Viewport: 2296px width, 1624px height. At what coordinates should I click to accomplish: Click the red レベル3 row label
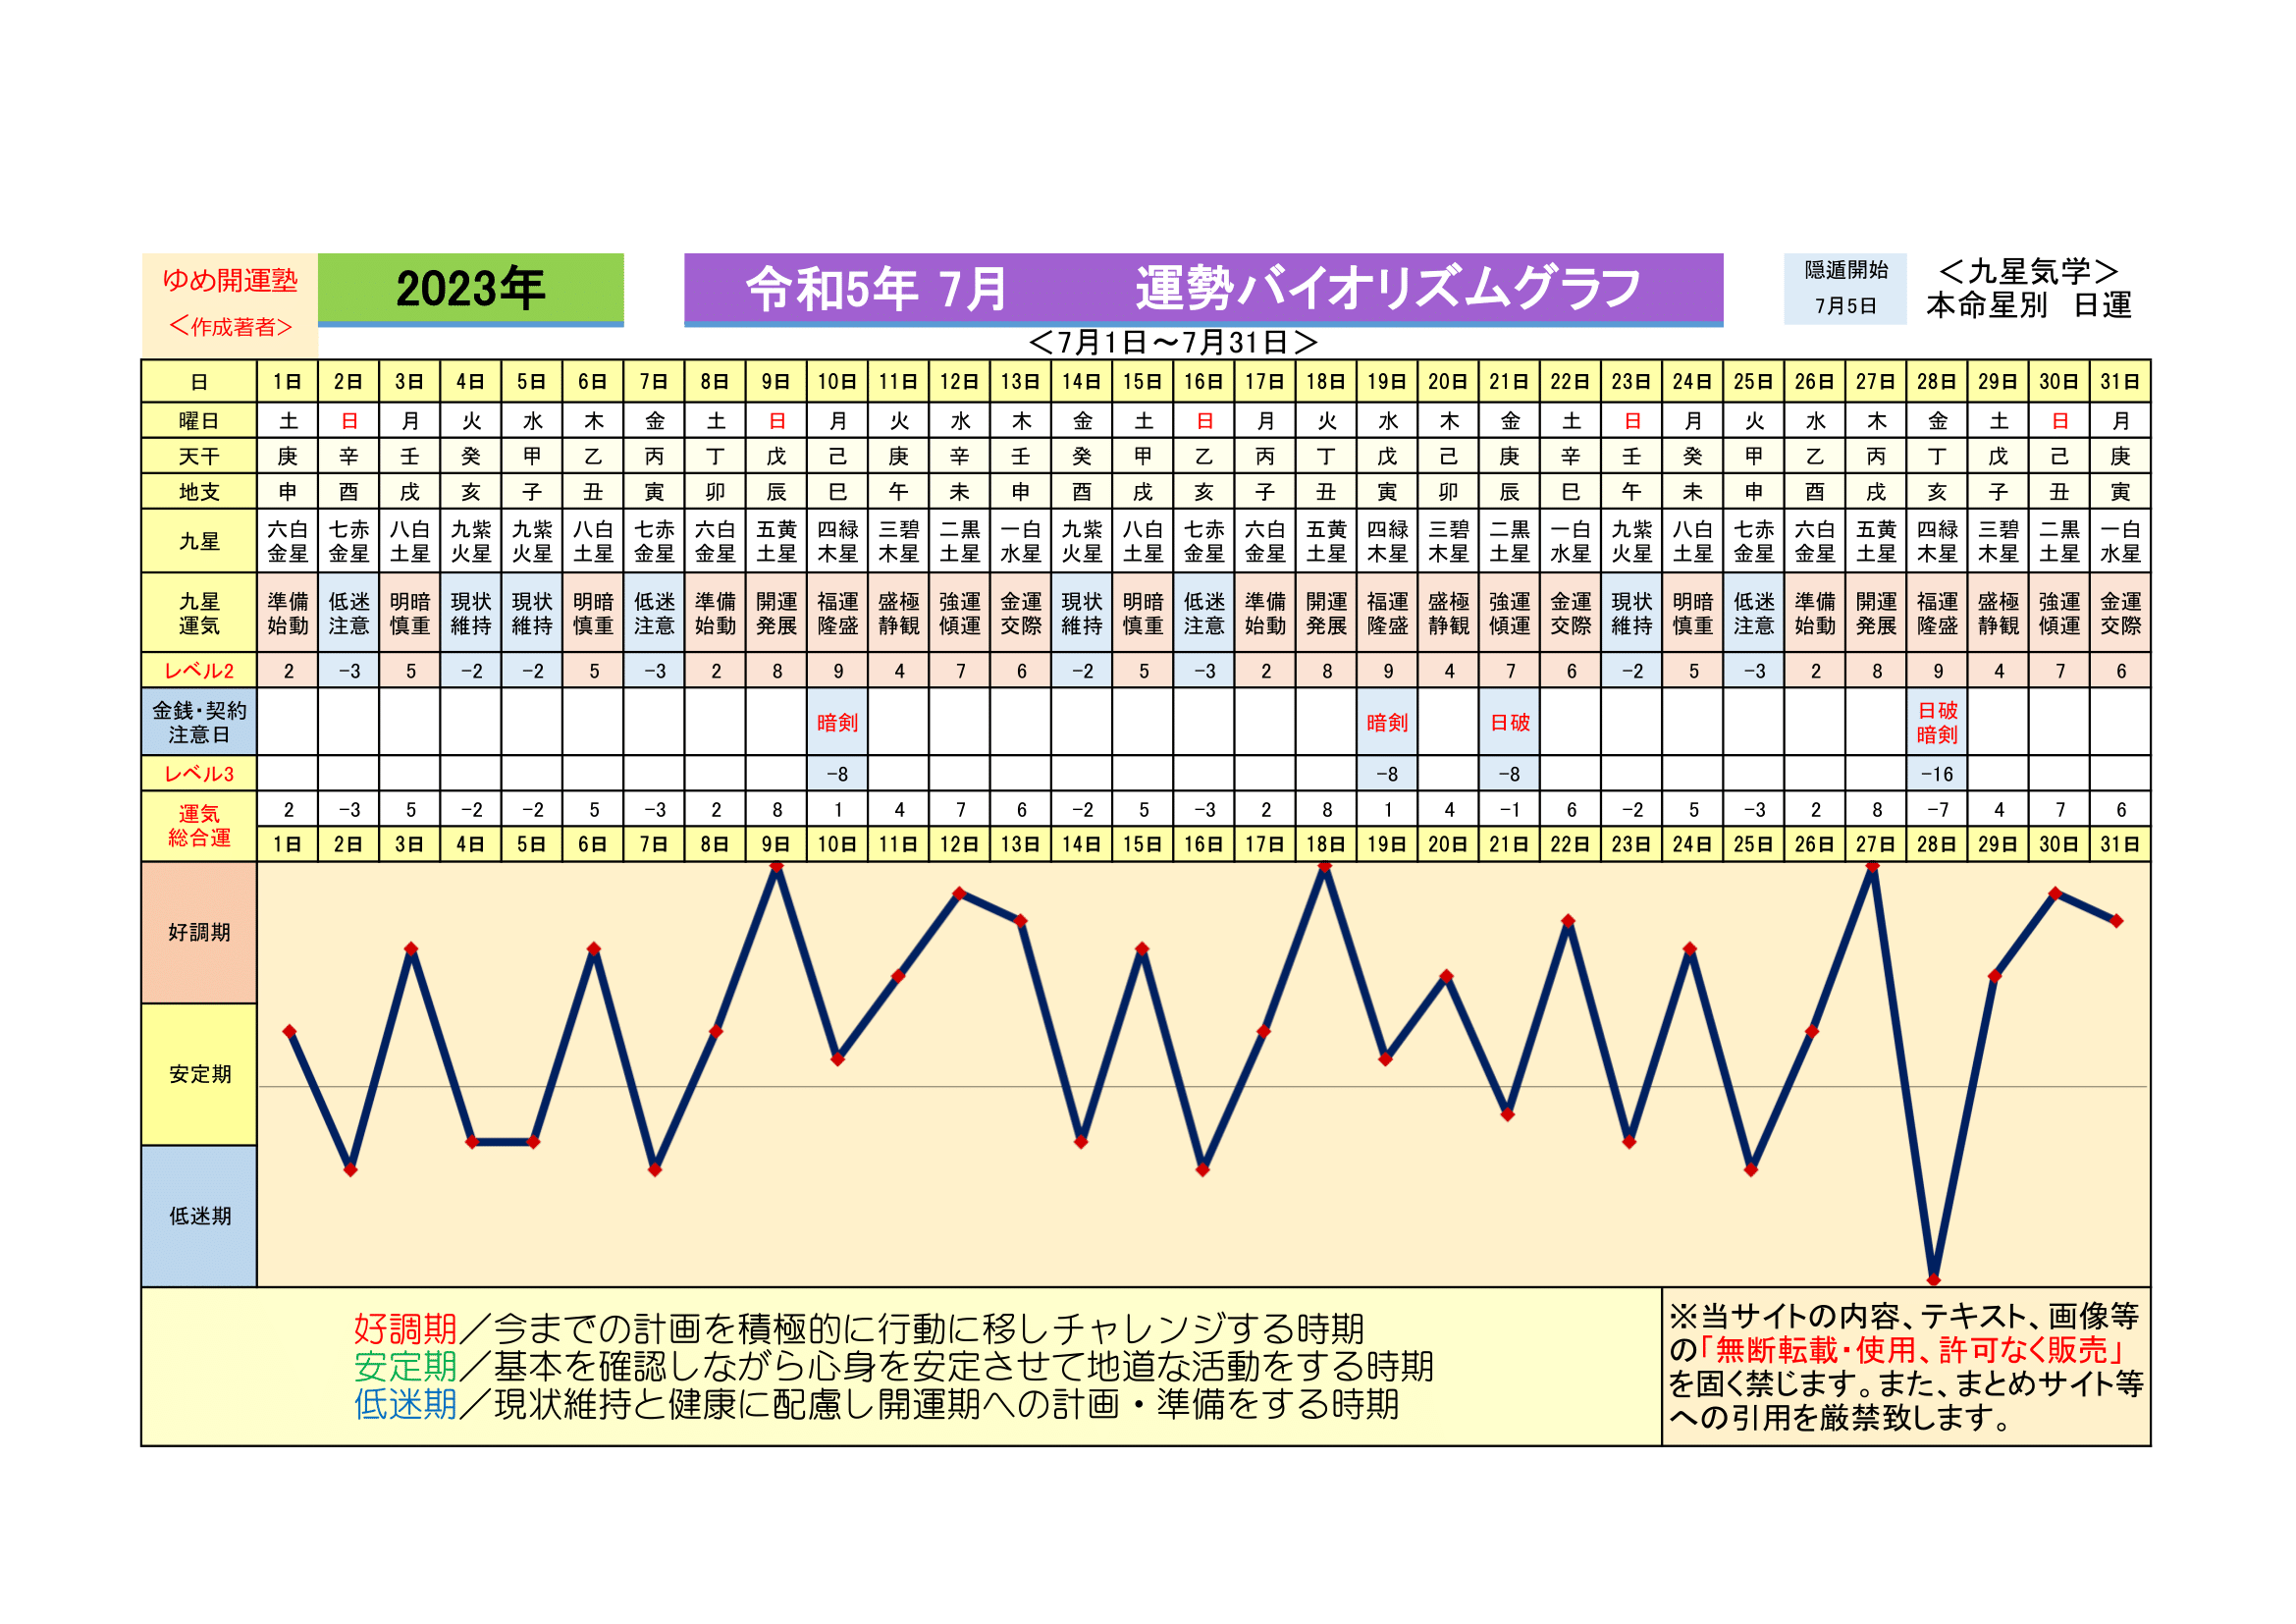tap(199, 774)
